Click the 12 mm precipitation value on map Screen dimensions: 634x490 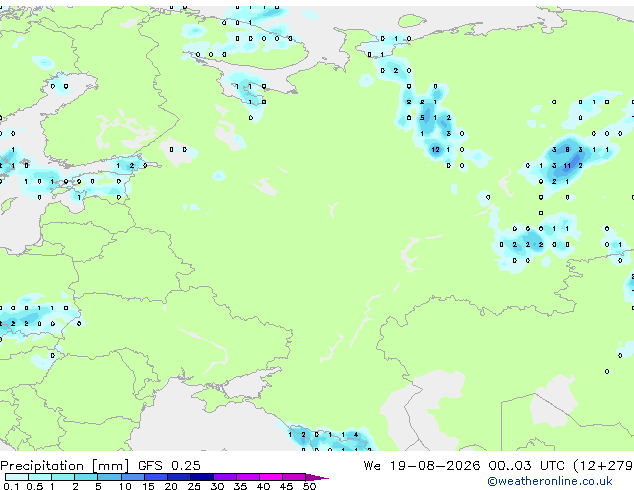pyautogui.click(x=435, y=150)
